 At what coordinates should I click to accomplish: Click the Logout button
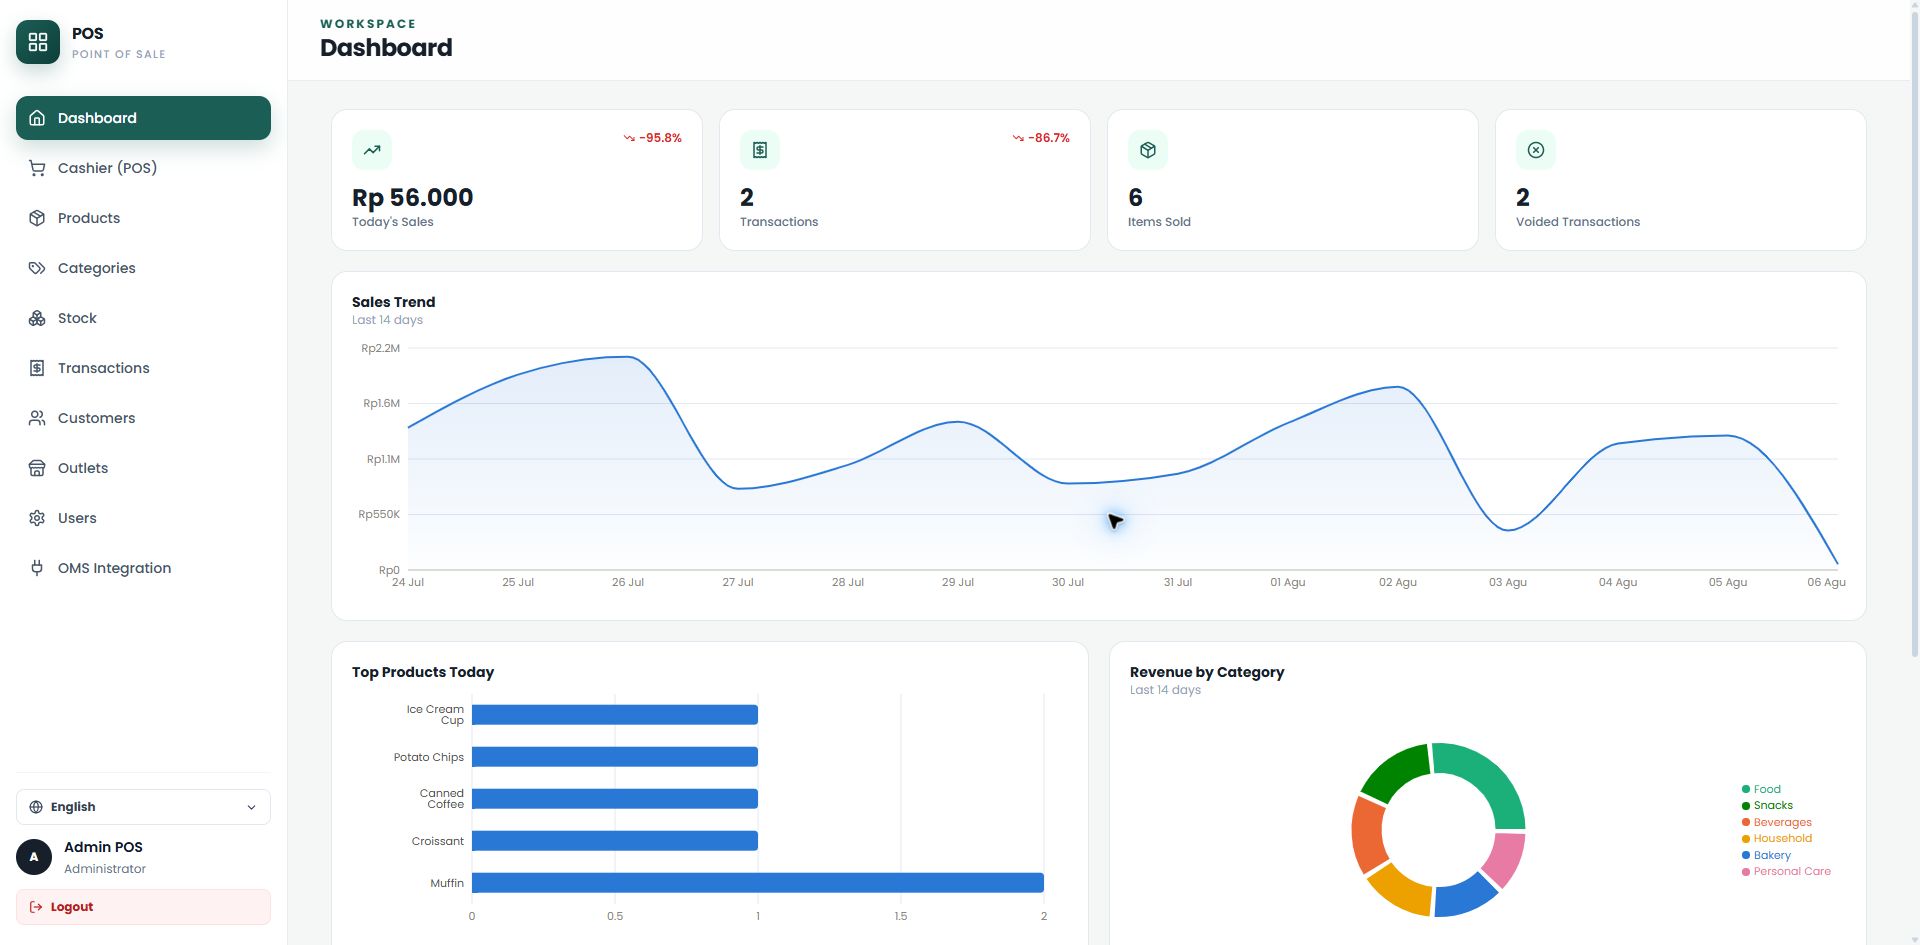pyautogui.click(x=143, y=907)
